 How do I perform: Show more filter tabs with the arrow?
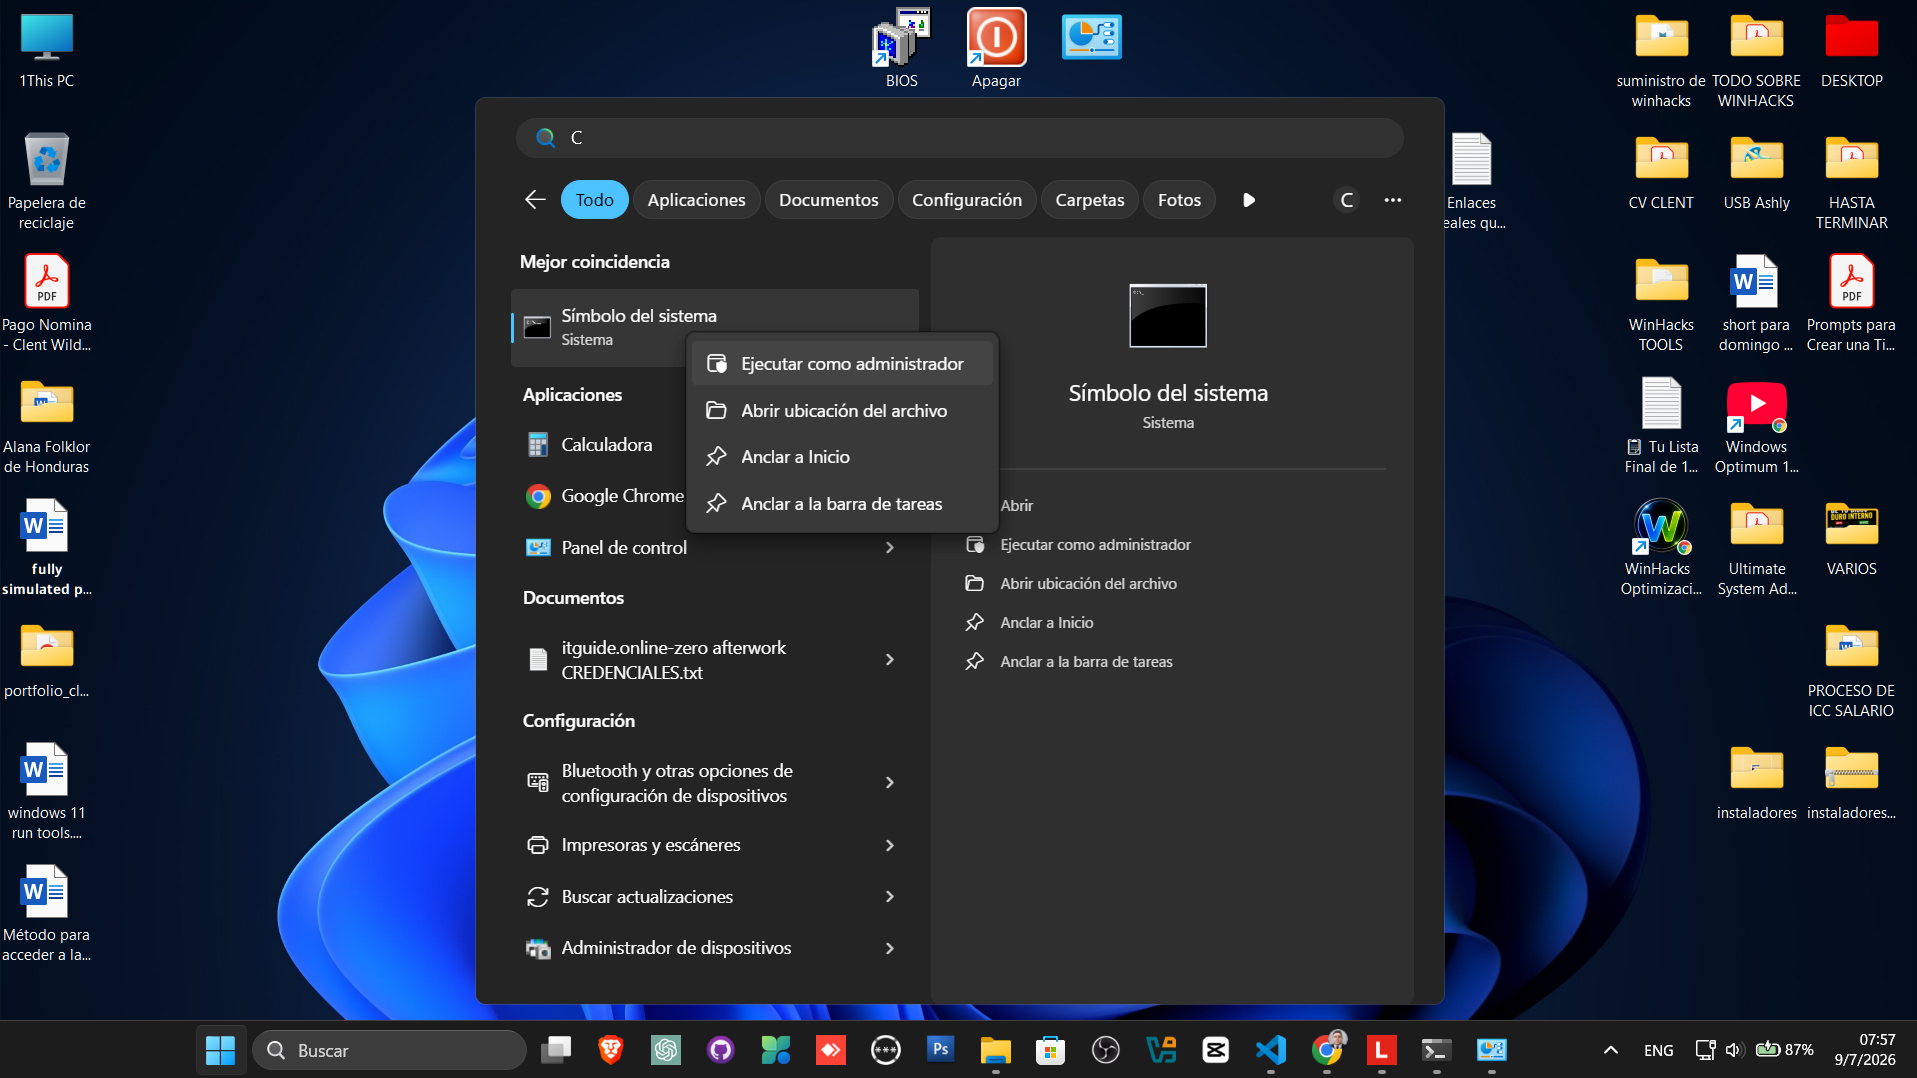(1248, 200)
